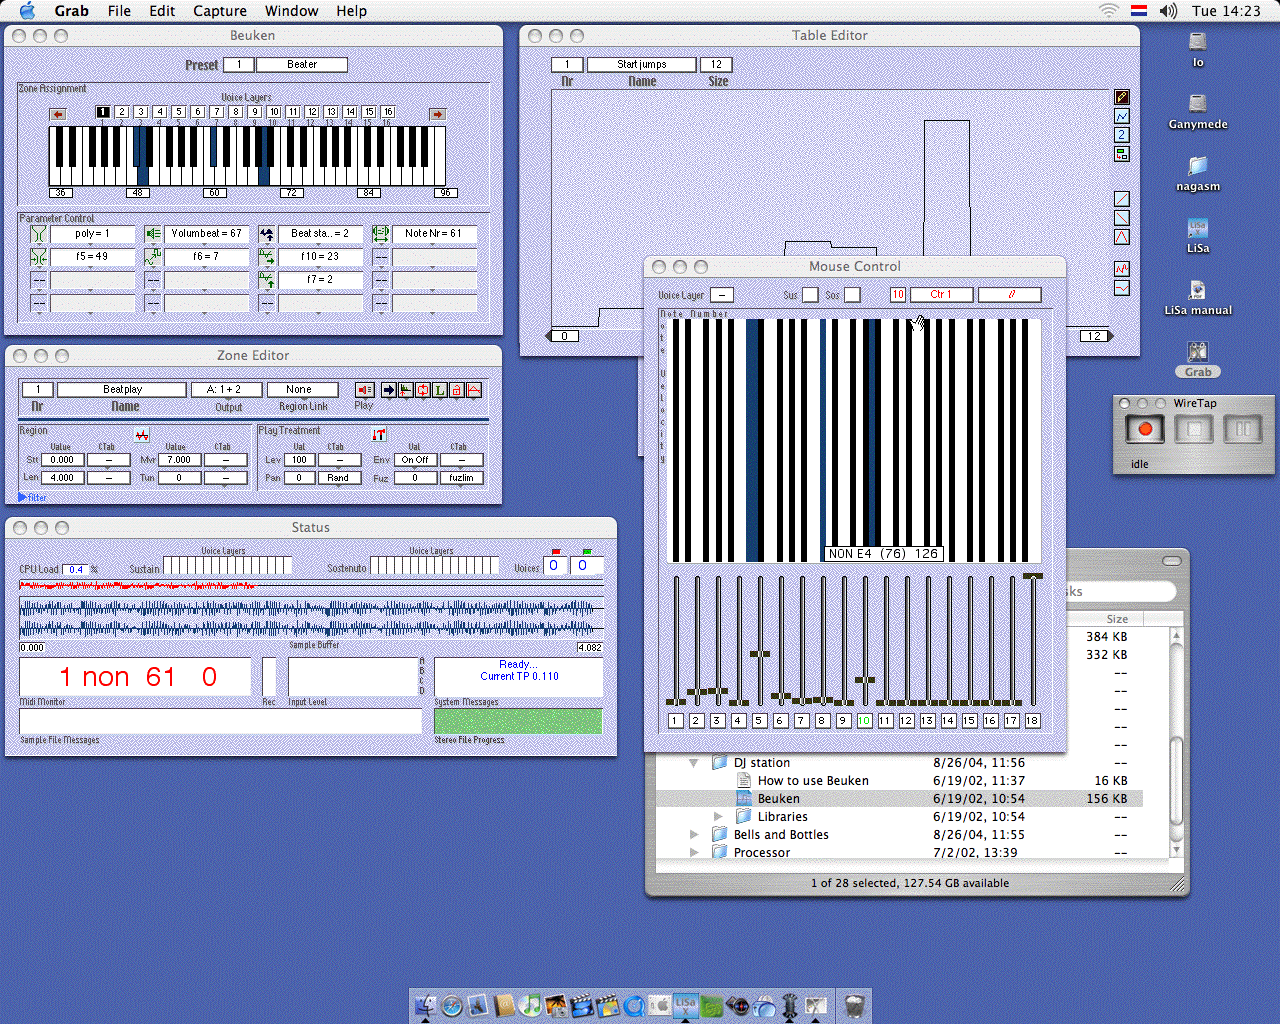
Task: Expand the filter disclosure triangle in Zone Editor
Action: (23, 497)
